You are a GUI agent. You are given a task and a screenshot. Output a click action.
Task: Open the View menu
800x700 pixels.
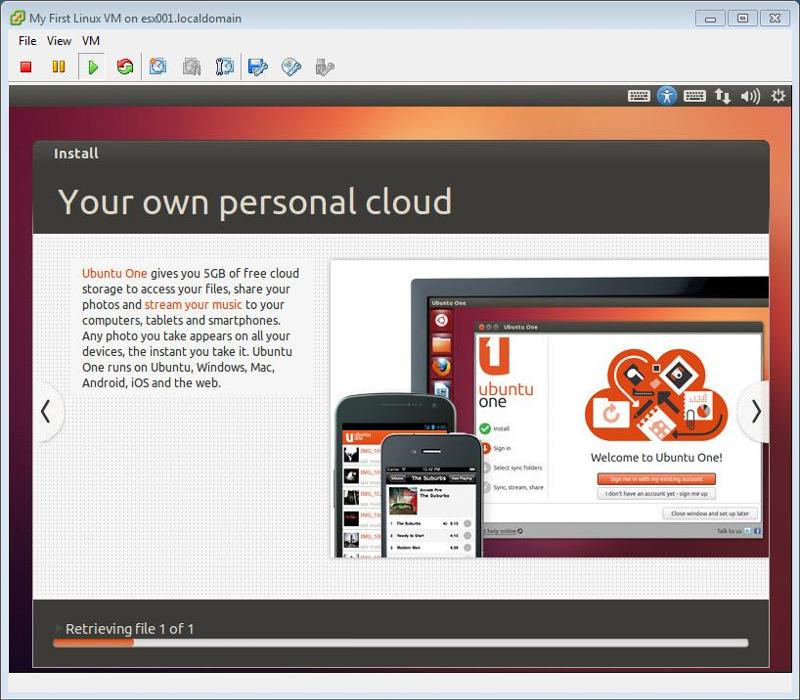click(x=59, y=41)
